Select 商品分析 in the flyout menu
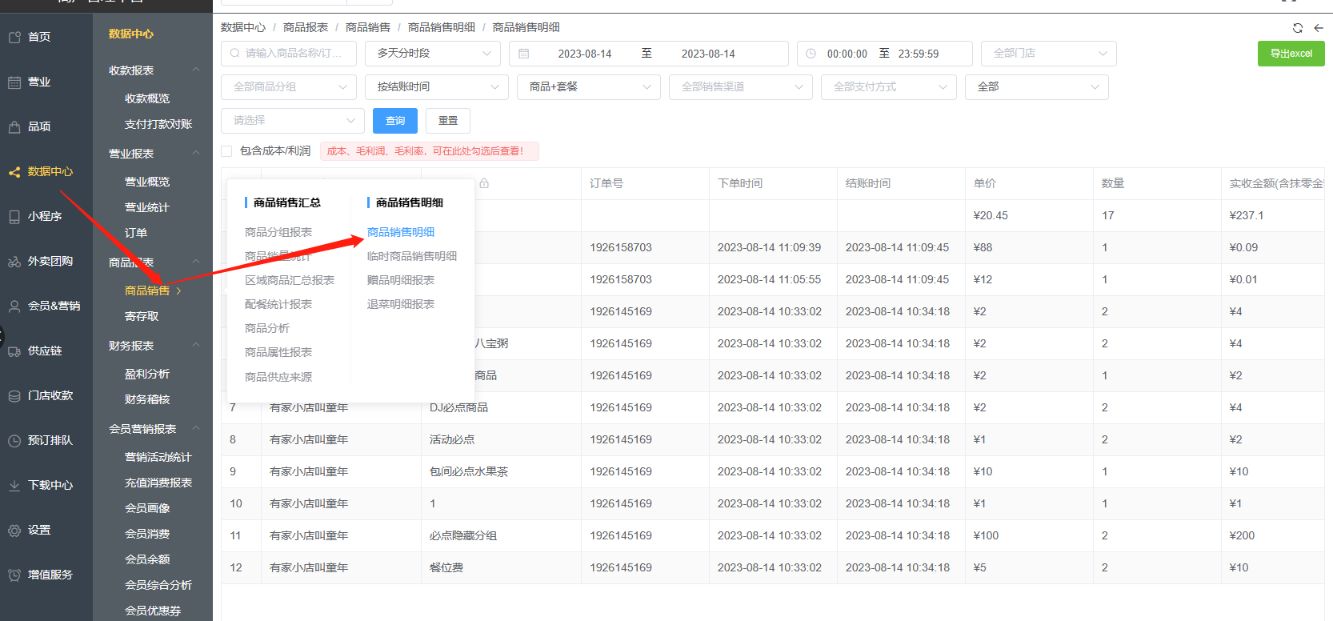Viewport: 1333px width, 621px height. point(267,328)
